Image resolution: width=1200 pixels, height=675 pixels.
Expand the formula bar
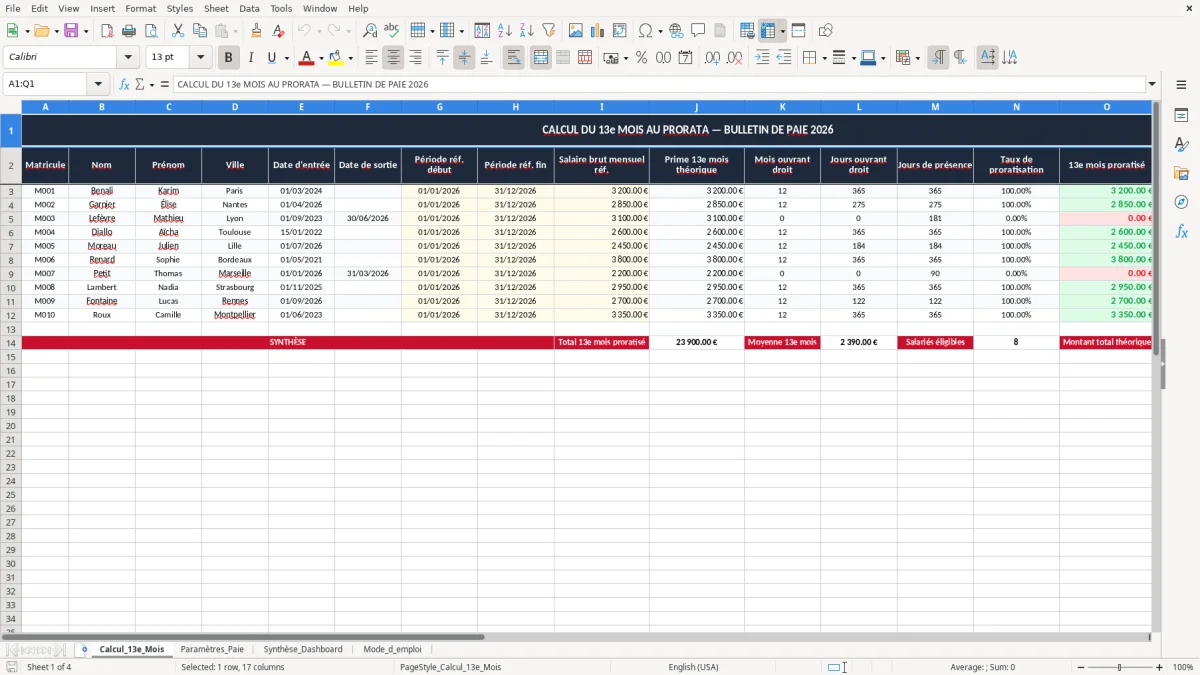click(x=1152, y=85)
